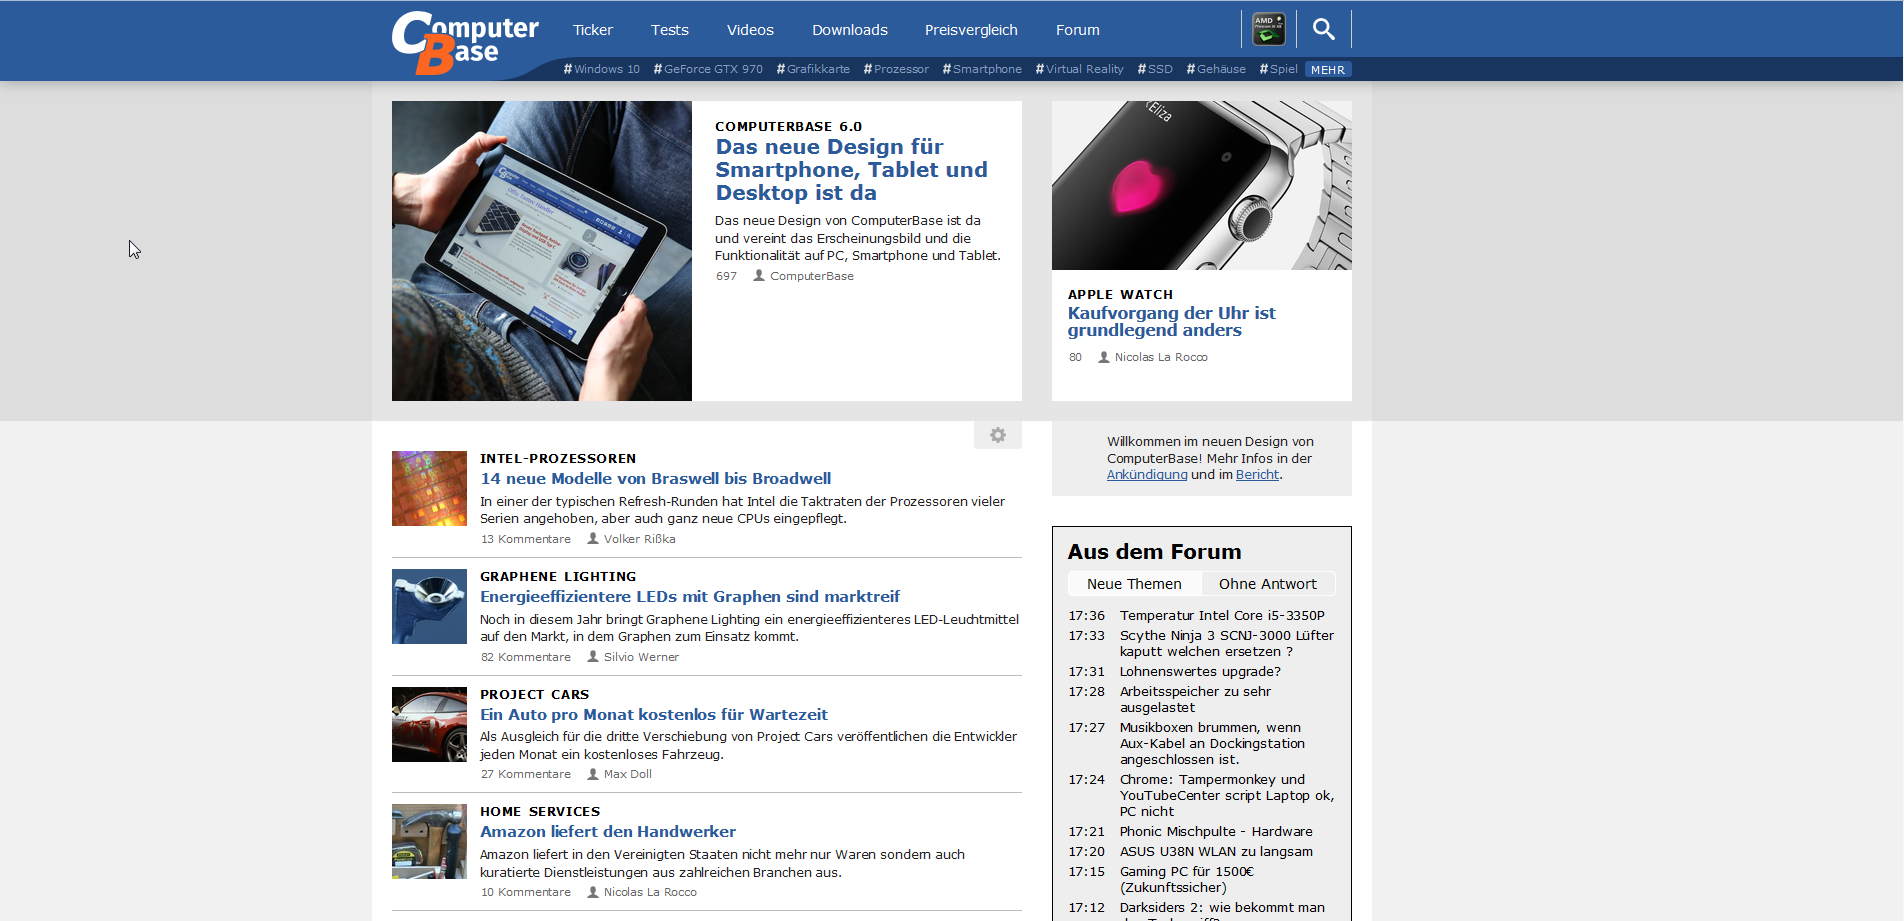This screenshot has width=1904, height=921.
Task: Follow the Bericht link
Action: (x=1257, y=475)
